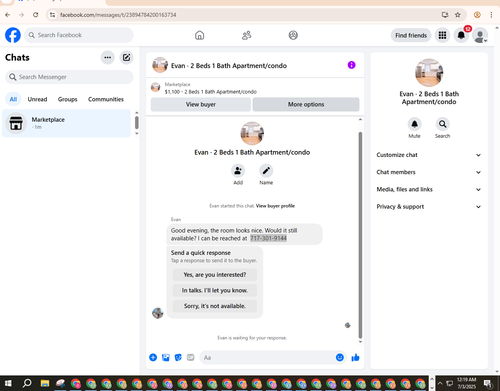Open the taskbar clock showing 12:19 AM
This screenshot has height=391, width=500.
466,383
